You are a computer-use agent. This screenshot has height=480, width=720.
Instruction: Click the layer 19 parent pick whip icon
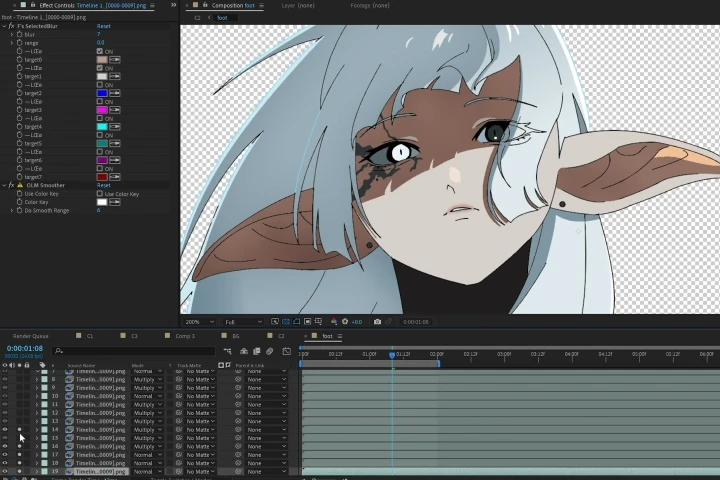238,471
